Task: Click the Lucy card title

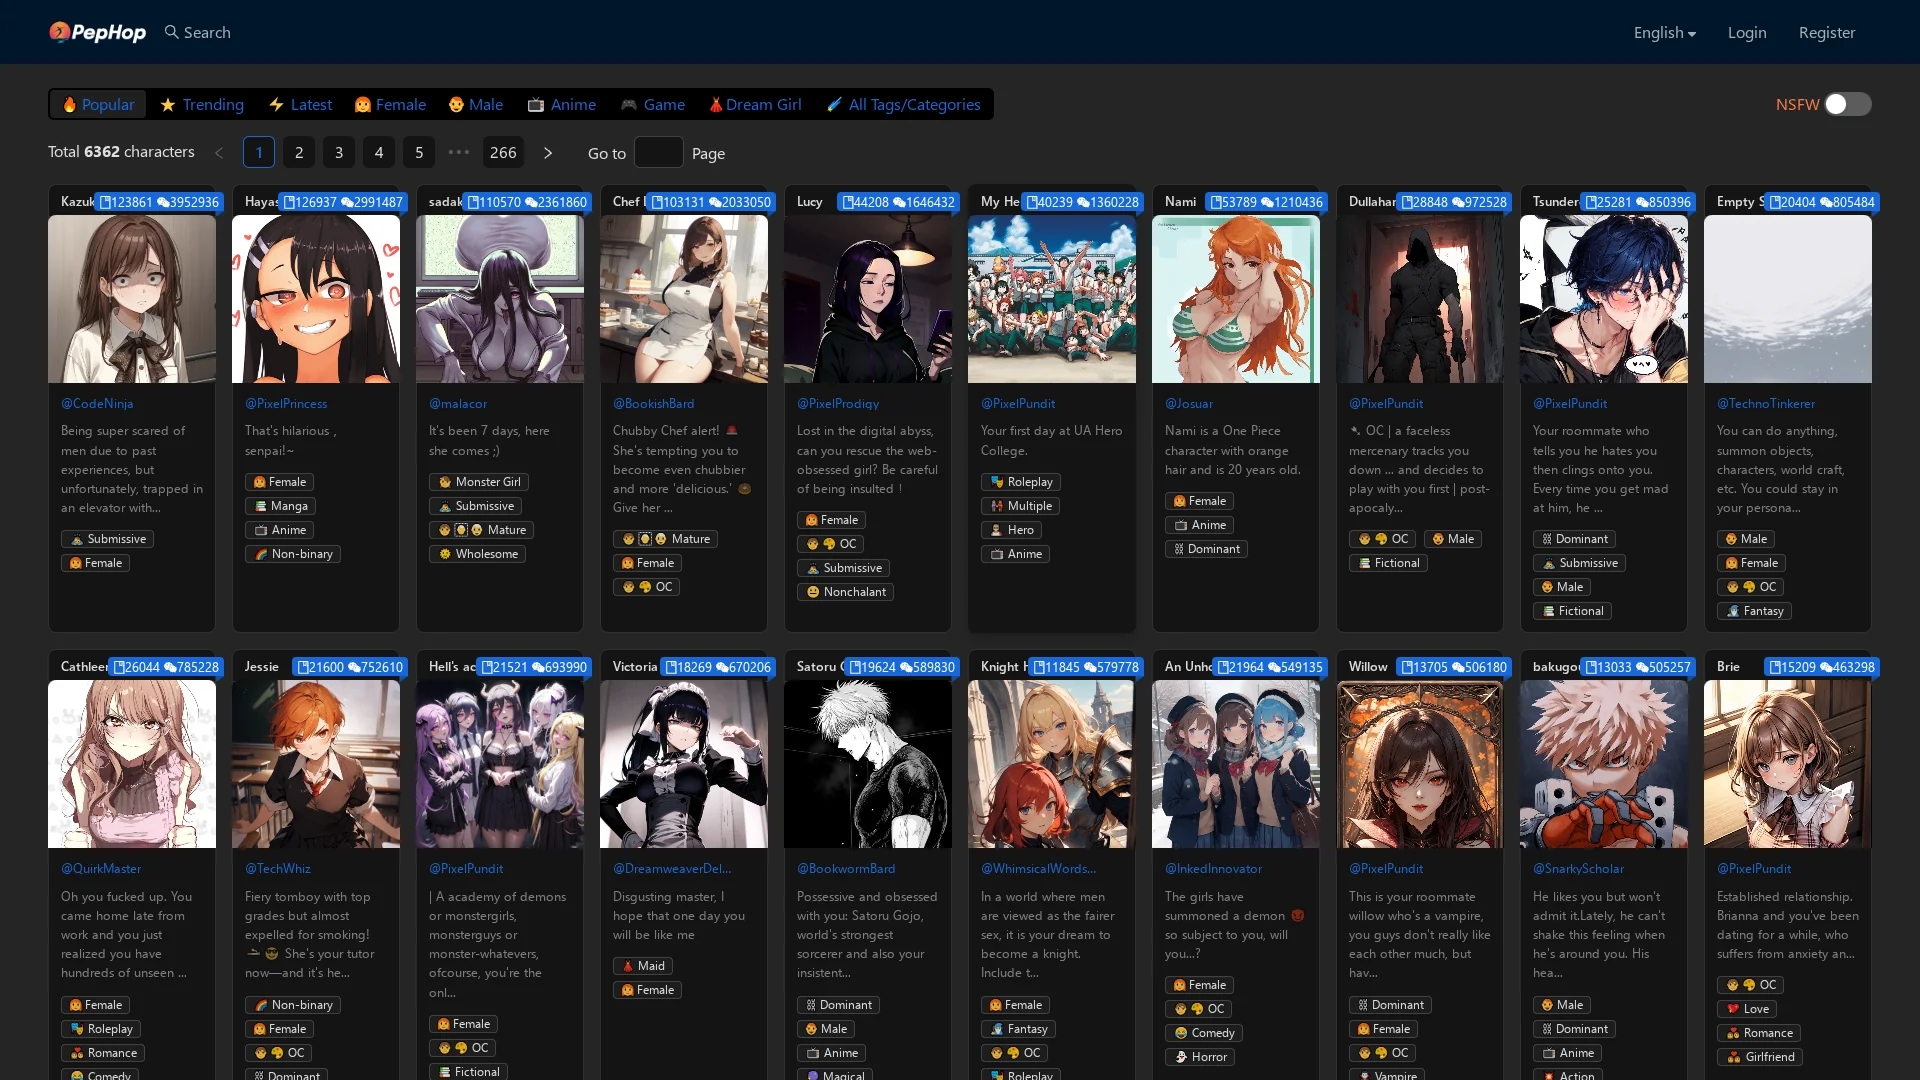Action: pyautogui.click(x=810, y=201)
